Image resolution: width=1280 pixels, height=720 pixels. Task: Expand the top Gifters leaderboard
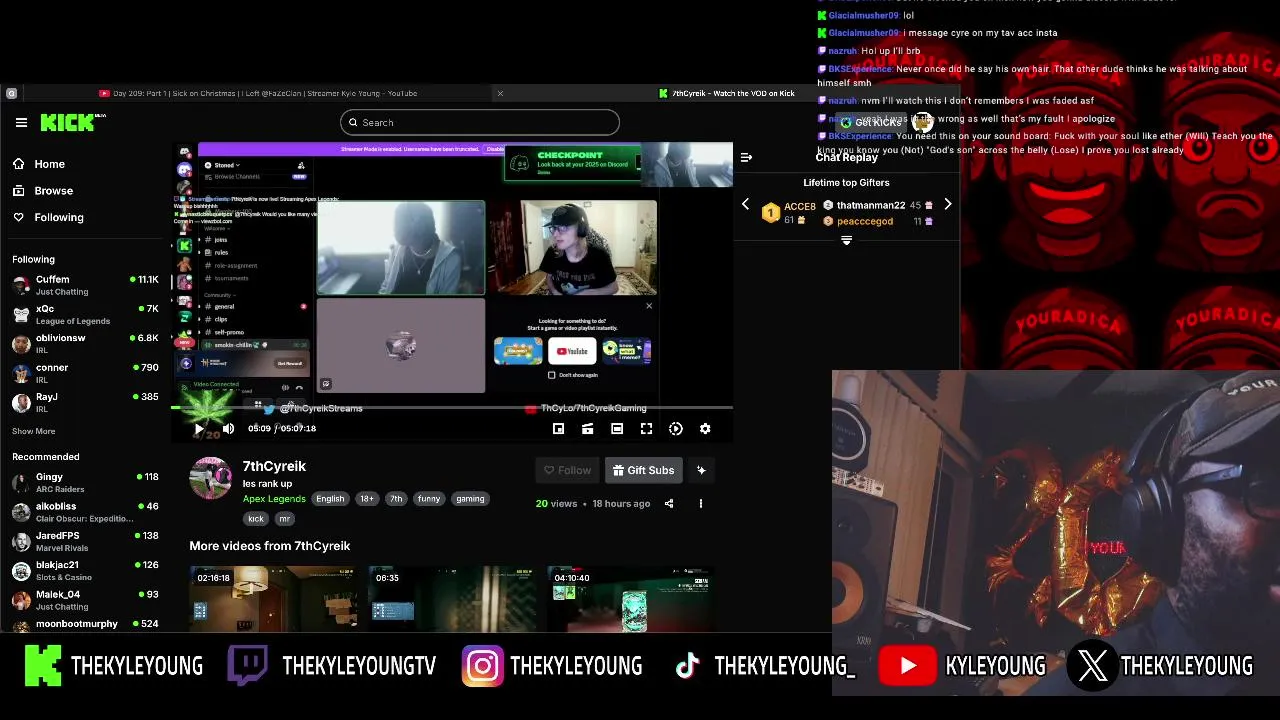(846, 240)
